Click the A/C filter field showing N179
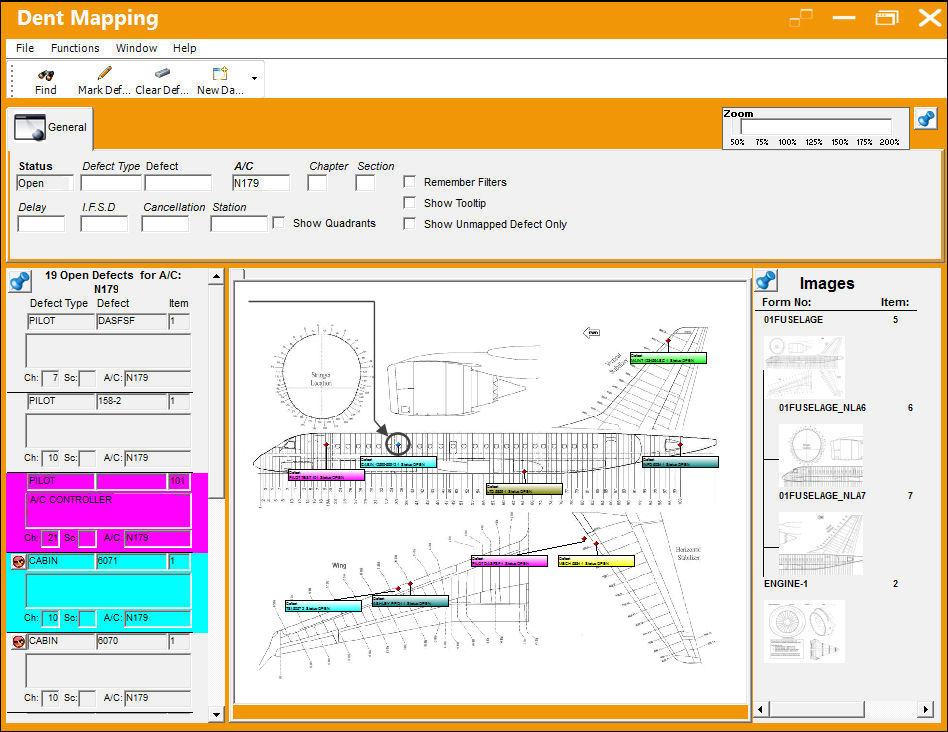 [x=261, y=183]
